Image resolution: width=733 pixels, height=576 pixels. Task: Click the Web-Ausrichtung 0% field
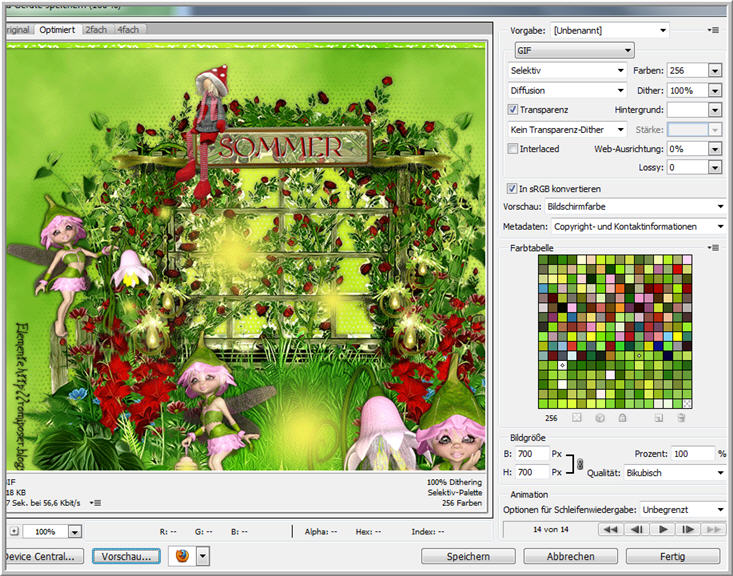pos(687,149)
